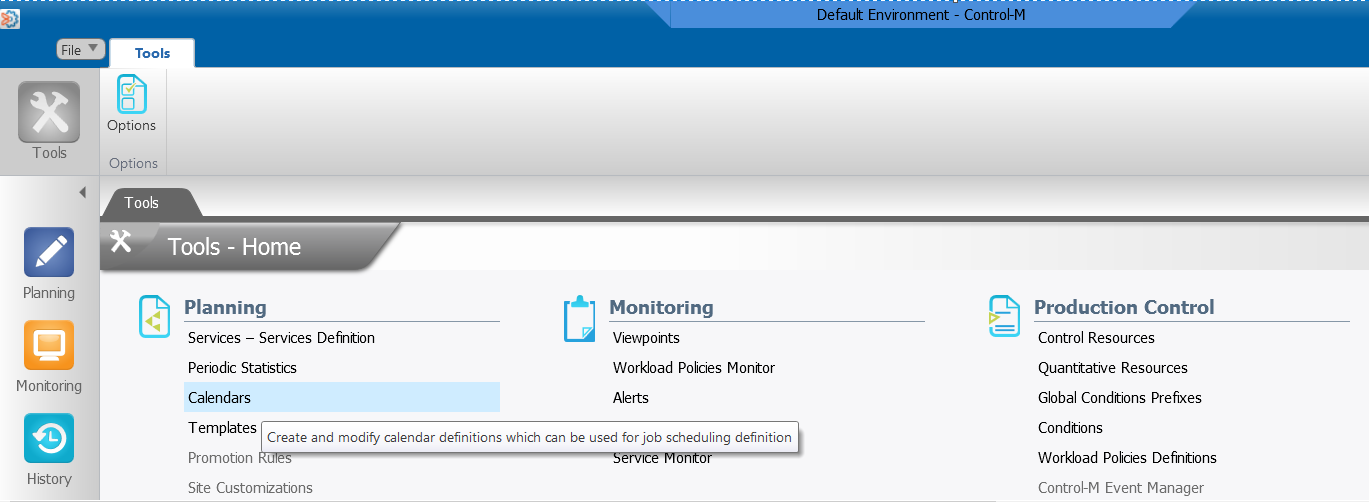
Task: Open Workload Policies Monitor
Action: point(694,368)
